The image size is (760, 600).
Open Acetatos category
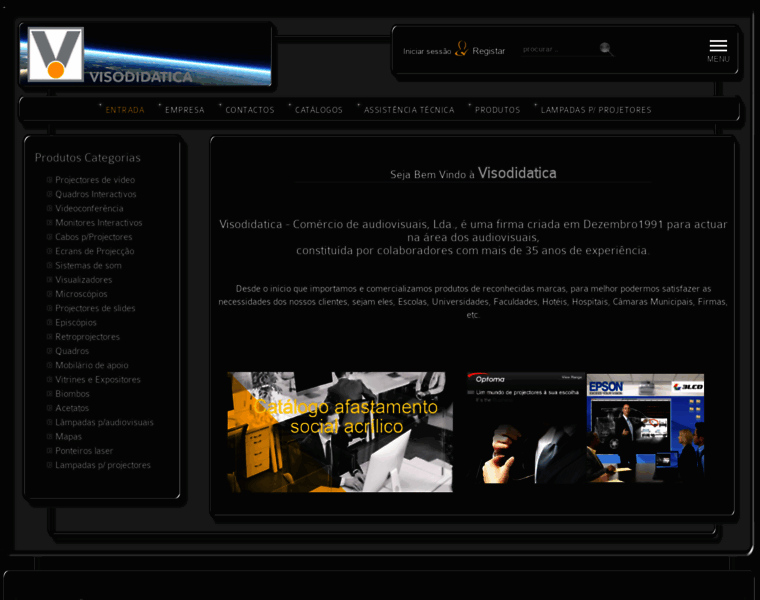coord(72,408)
